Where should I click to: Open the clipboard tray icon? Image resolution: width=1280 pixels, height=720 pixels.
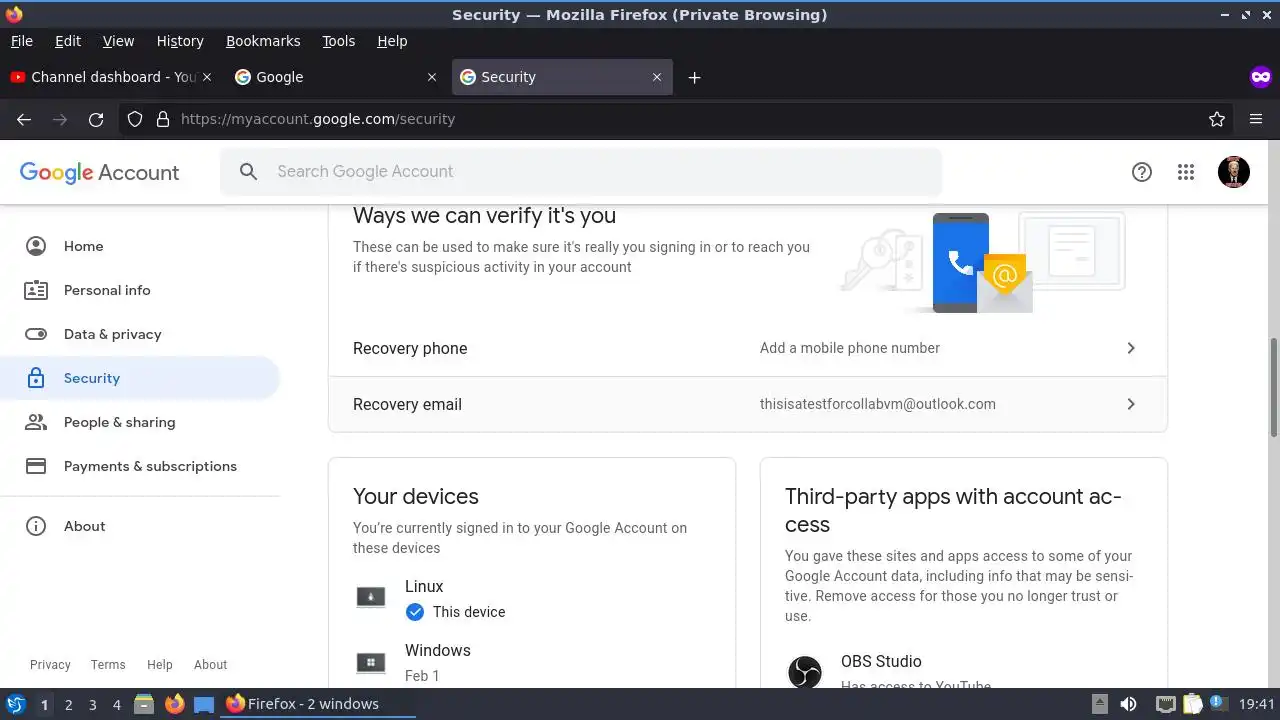pyautogui.click(x=1192, y=704)
